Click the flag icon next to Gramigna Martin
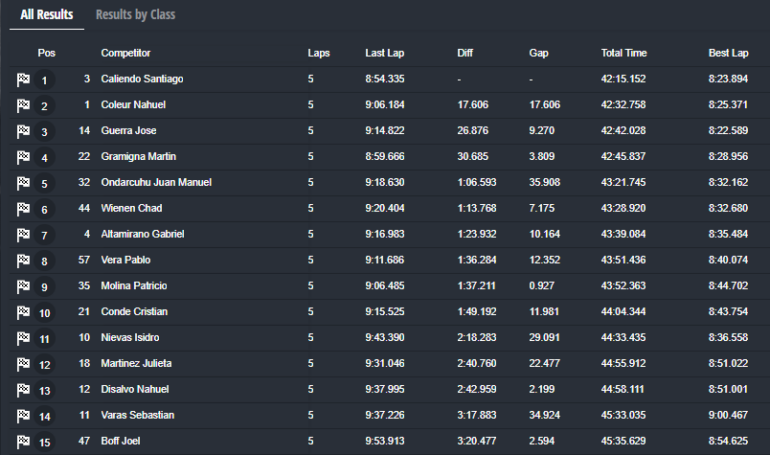The image size is (770, 455). pyautogui.click(x=23, y=157)
